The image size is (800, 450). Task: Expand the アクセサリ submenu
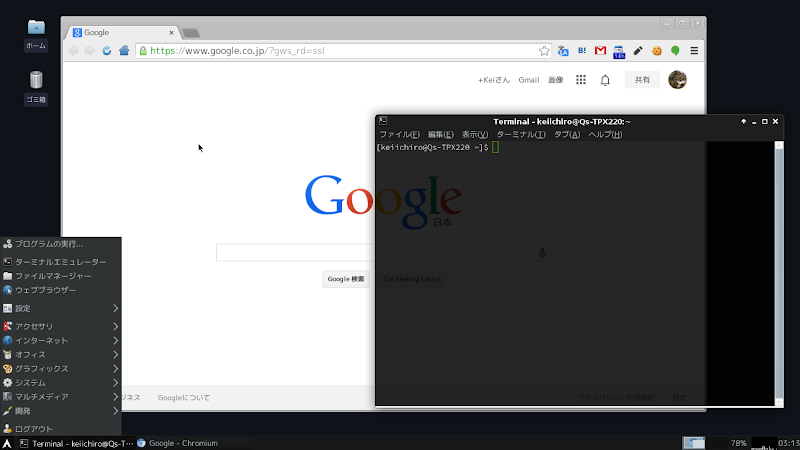(61, 326)
